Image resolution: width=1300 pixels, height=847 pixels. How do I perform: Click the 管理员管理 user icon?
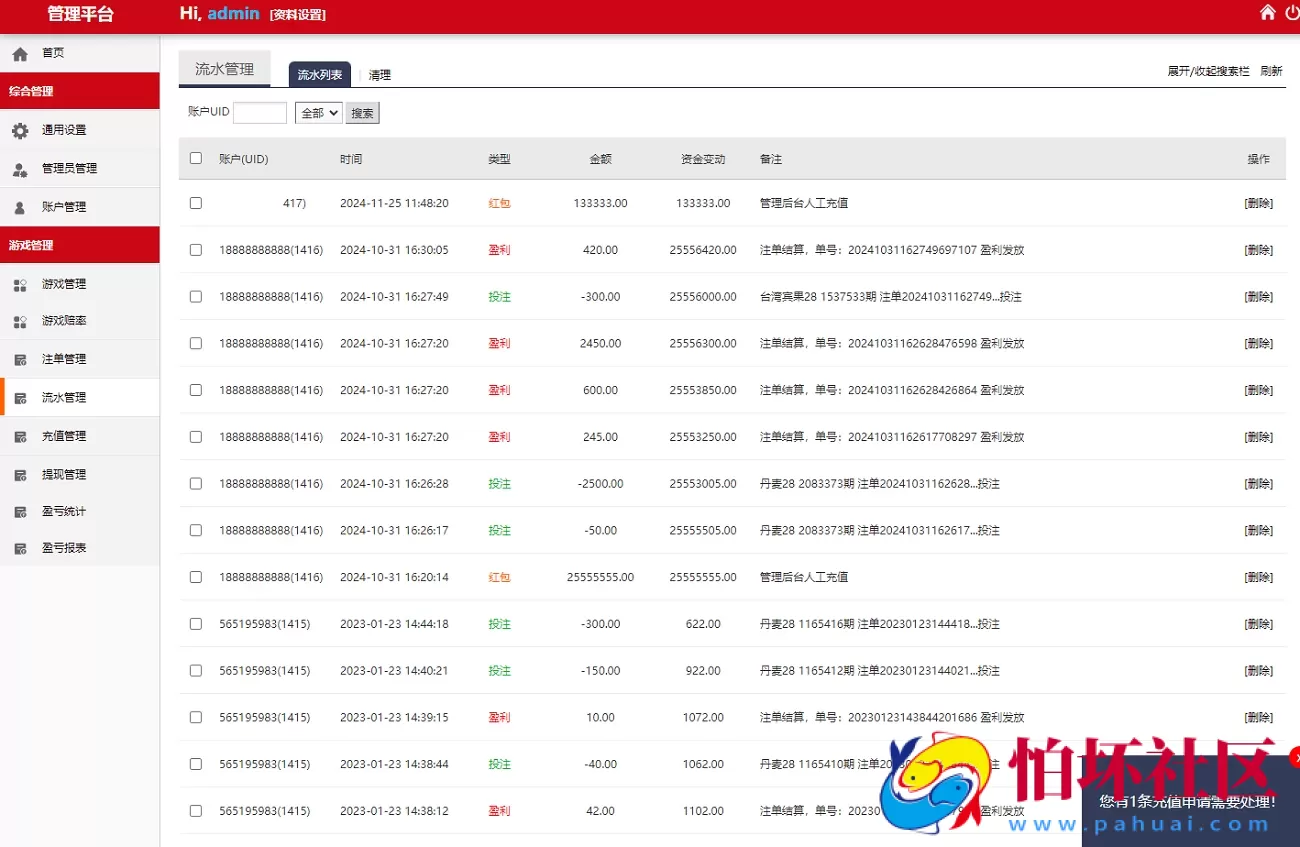pos(20,169)
